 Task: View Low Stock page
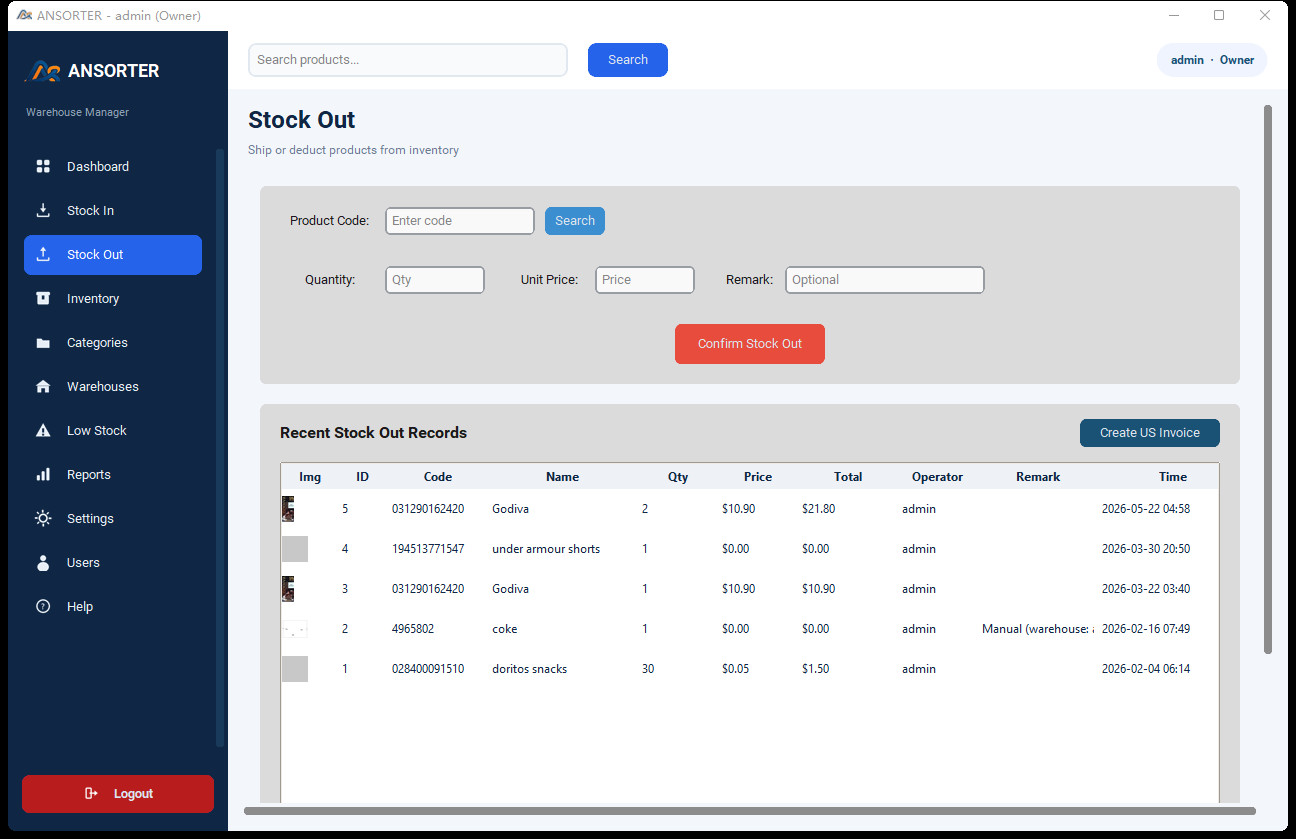pyautogui.click(x=113, y=430)
